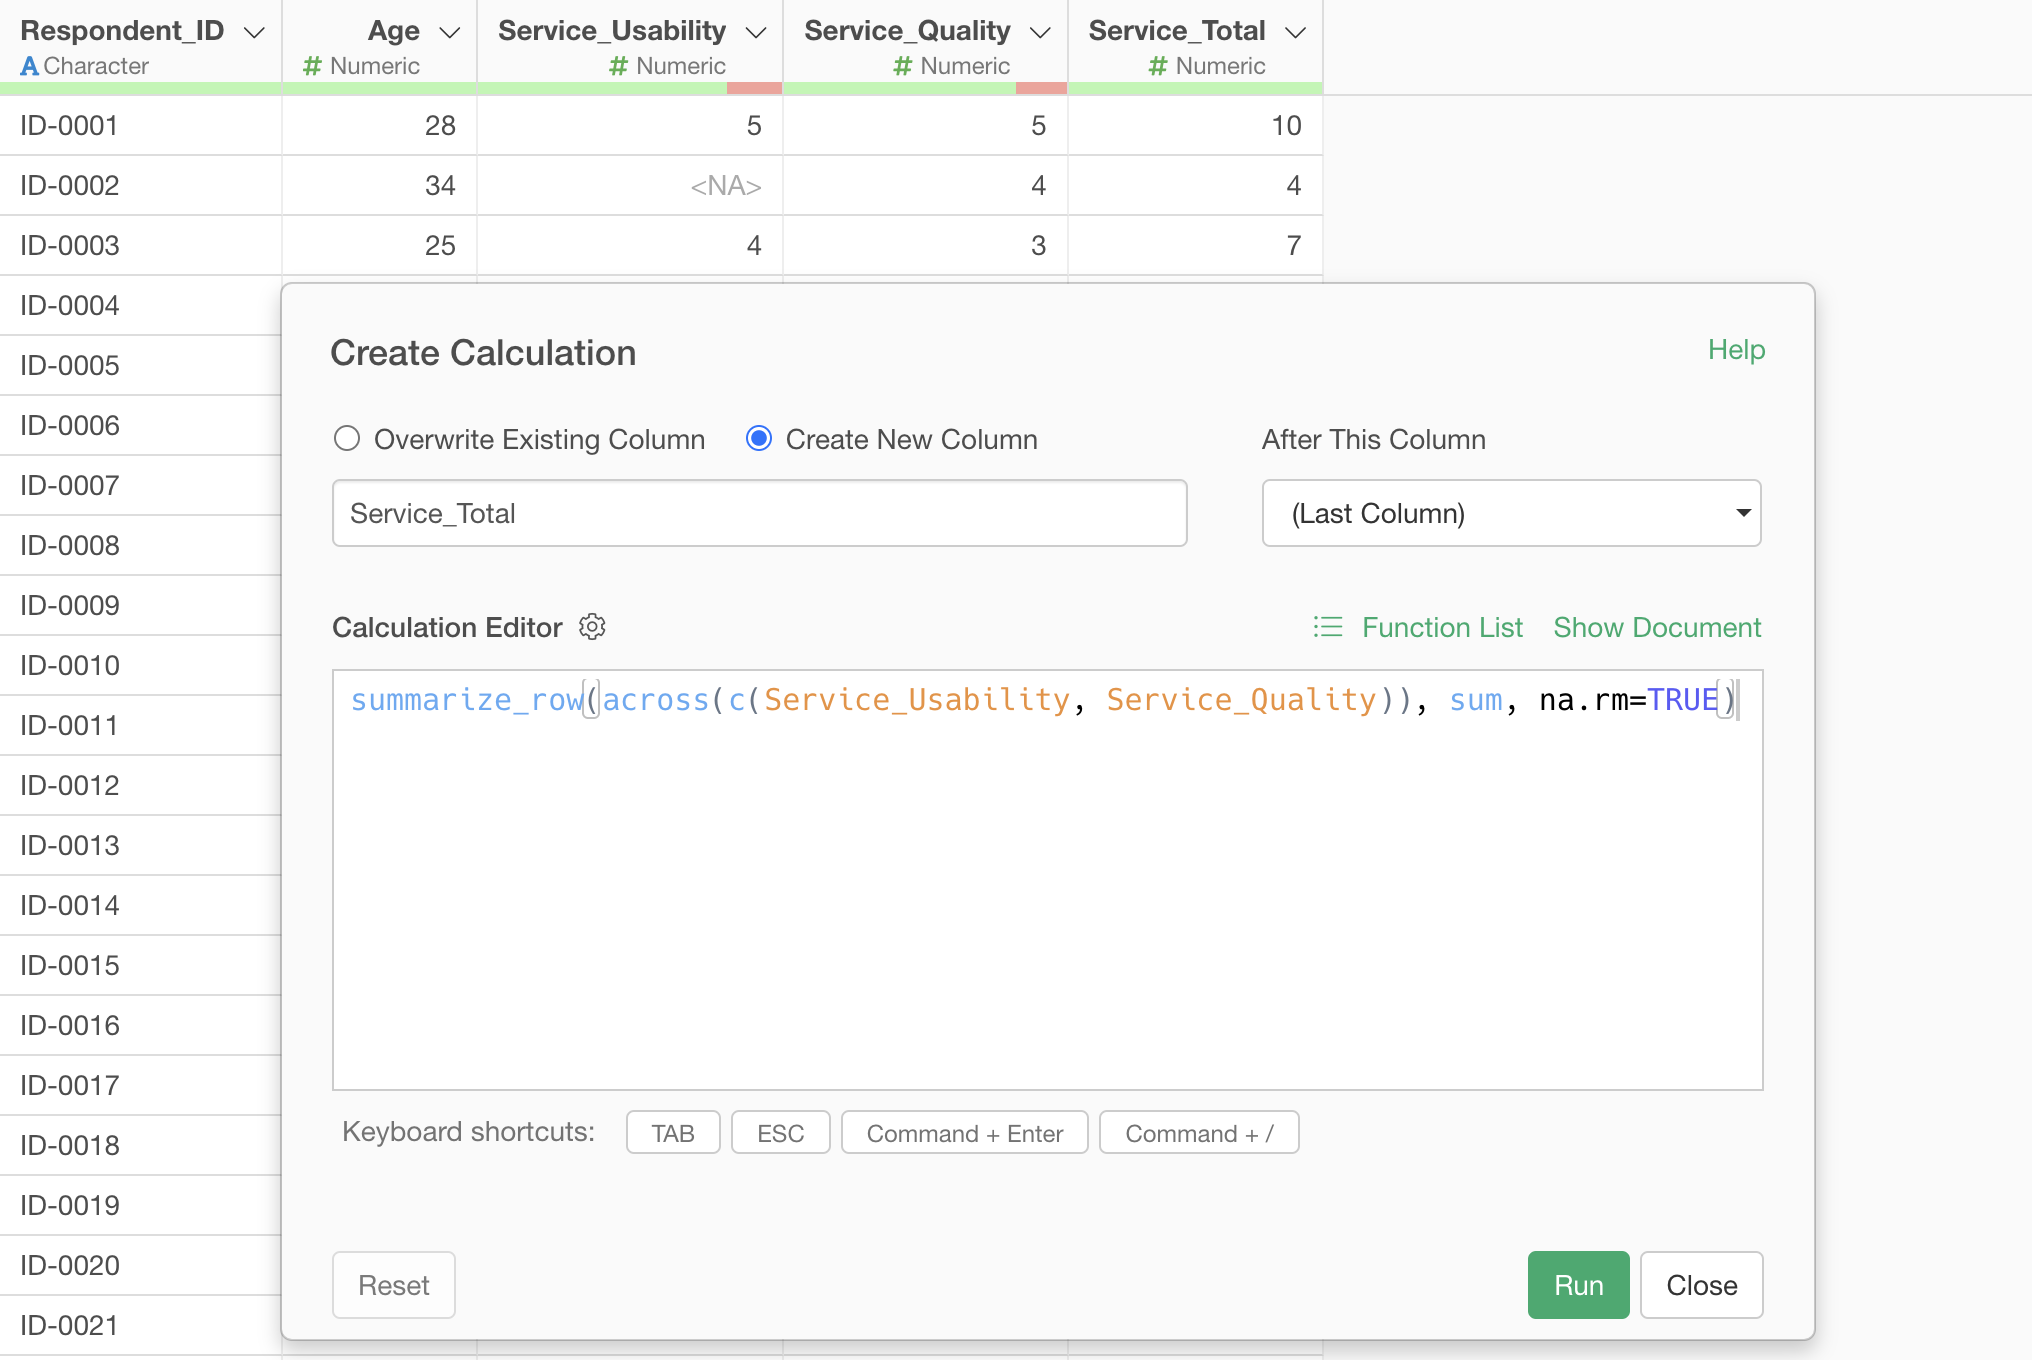Click the Numeric hash icon under Service_Usability
Image resolution: width=2032 pixels, height=1360 pixels.
click(618, 66)
